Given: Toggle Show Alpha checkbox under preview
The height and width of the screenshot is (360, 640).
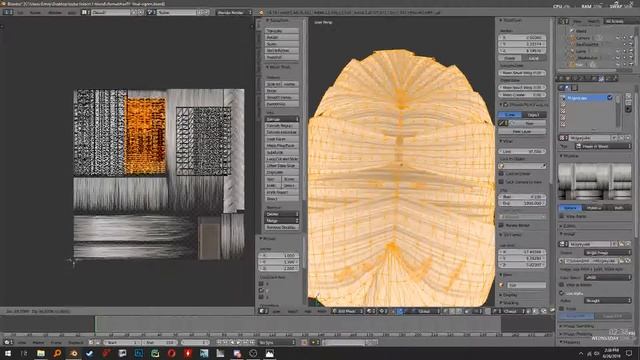Looking at the screenshot, I should click(x=562, y=216).
